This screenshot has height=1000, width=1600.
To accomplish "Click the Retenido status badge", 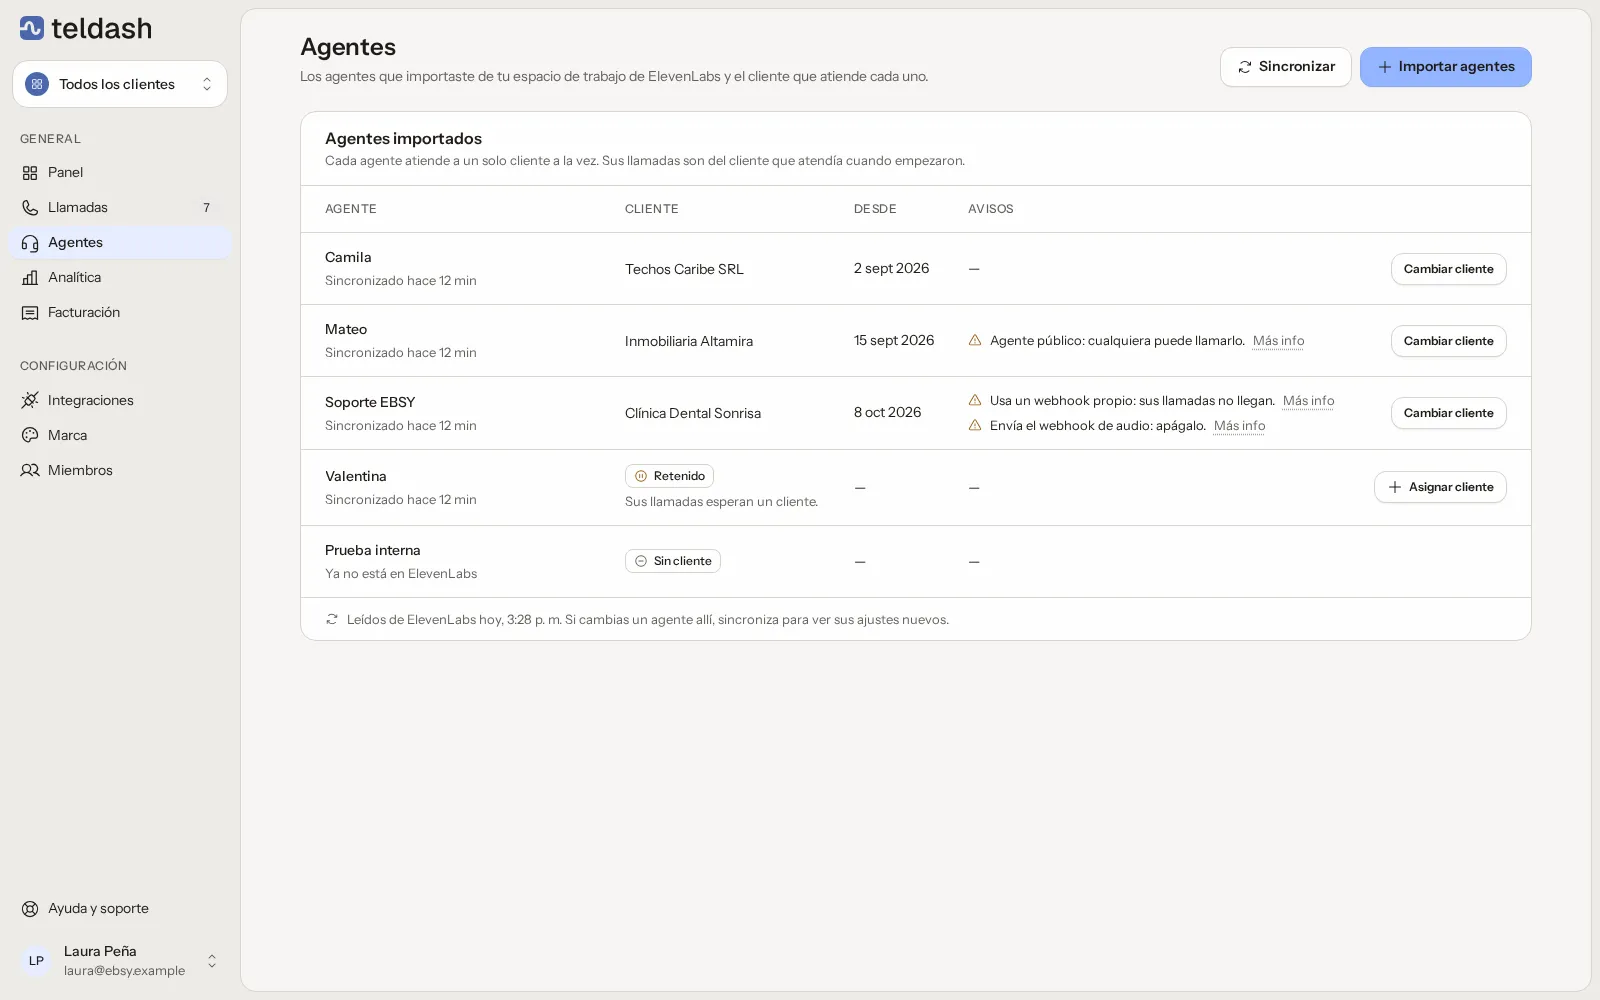I will tap(669, 476).
